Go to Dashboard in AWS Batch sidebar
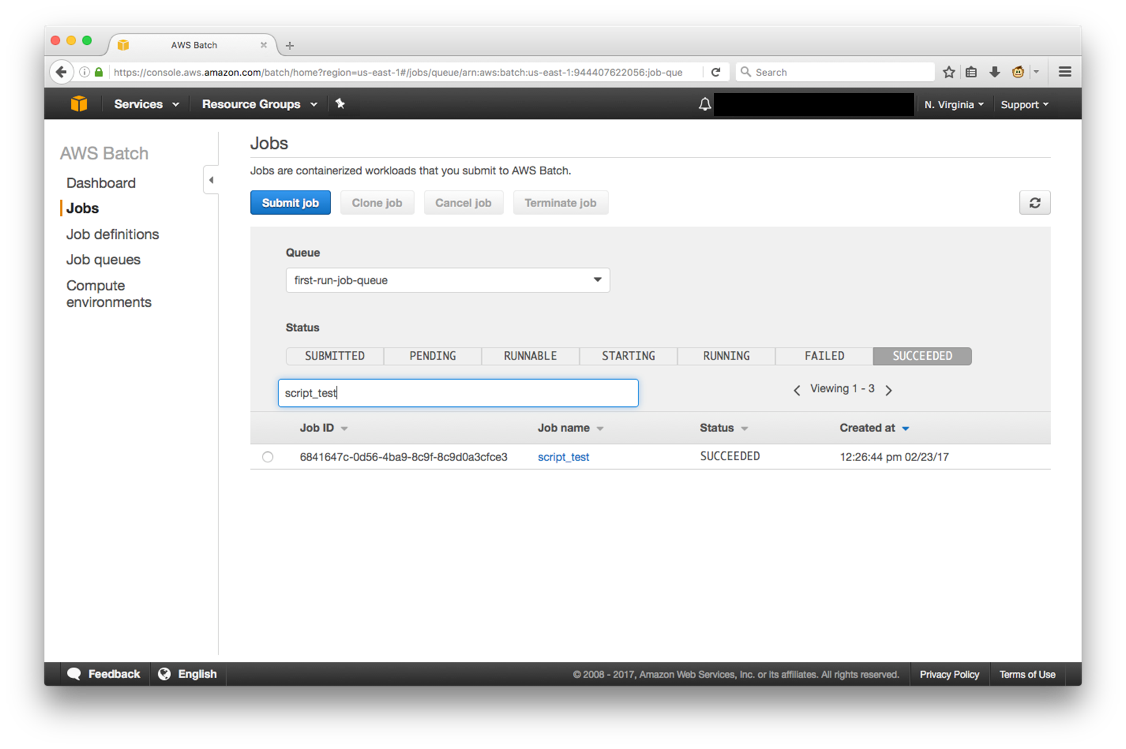This screenshot has height=749, width=1126. point(101,183)
